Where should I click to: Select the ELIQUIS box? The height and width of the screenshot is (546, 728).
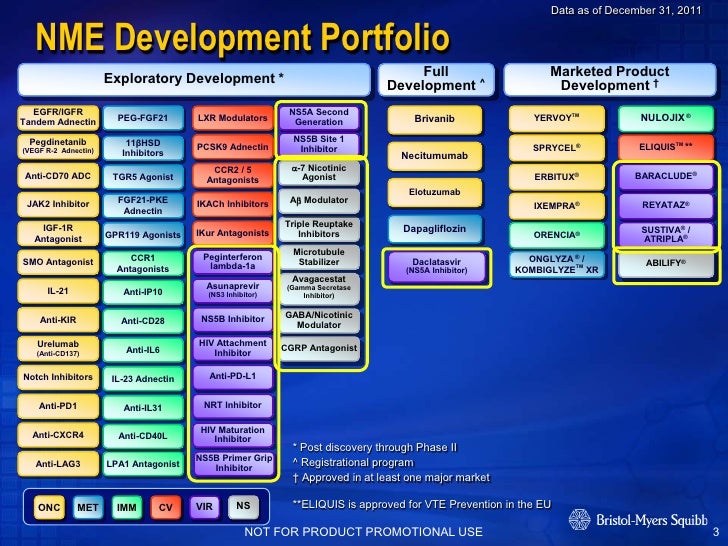pyautogui.click(x=666, y=147)
